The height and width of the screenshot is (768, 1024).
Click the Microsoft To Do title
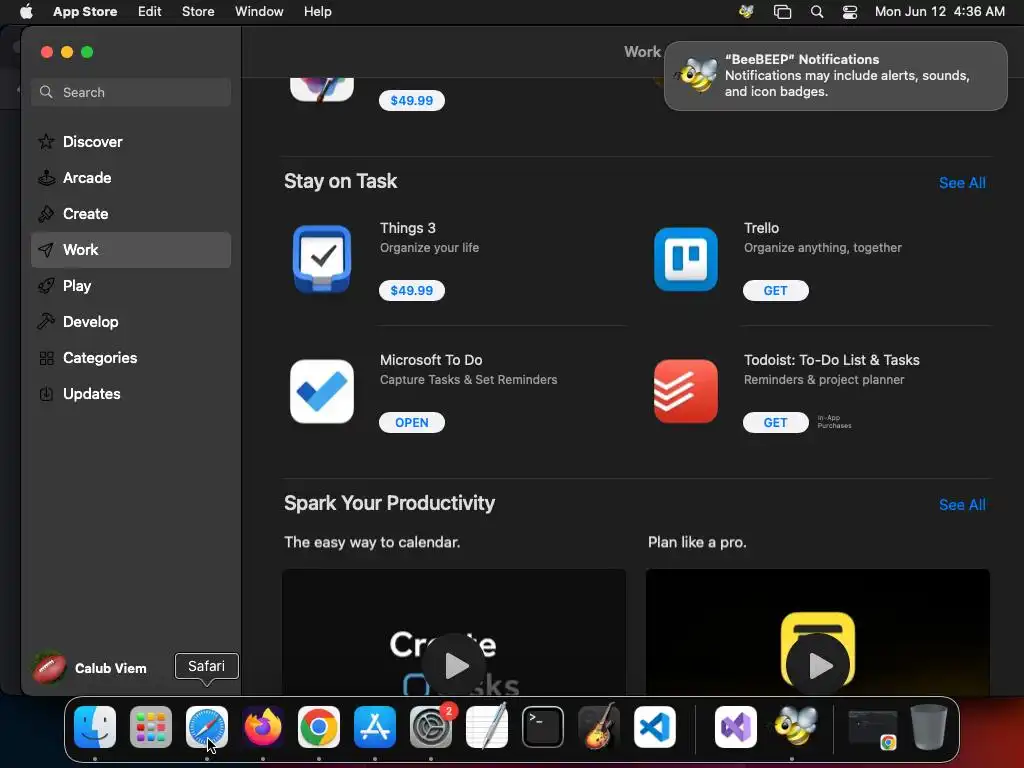pyautogui.click(x=431, y=360)
